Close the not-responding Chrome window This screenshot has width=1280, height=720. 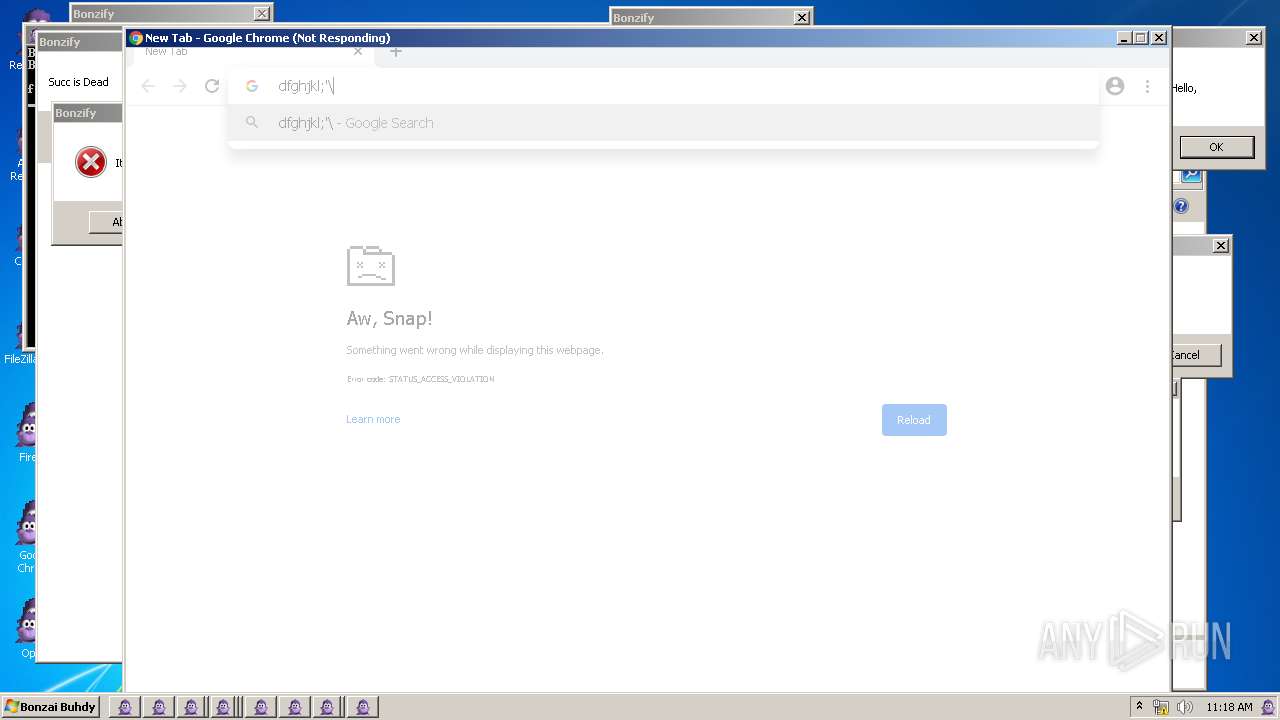pos(1159,38)
